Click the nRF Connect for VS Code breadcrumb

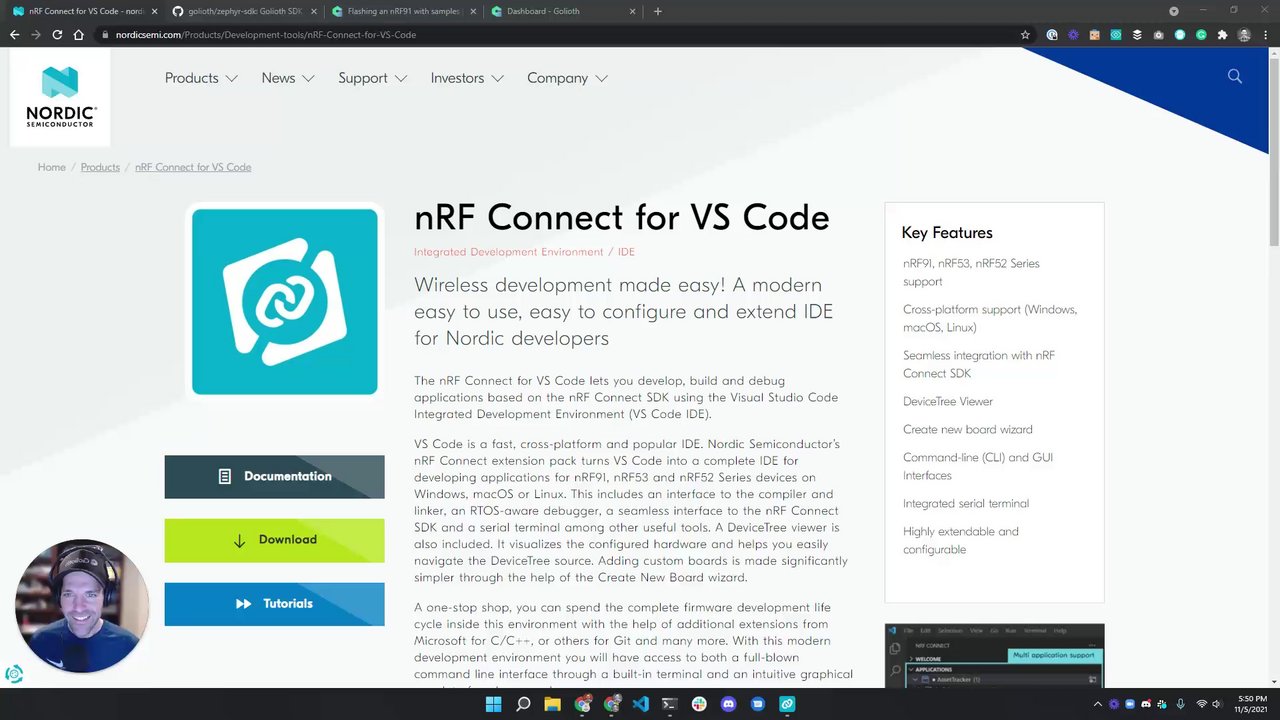tap(193, 167)
